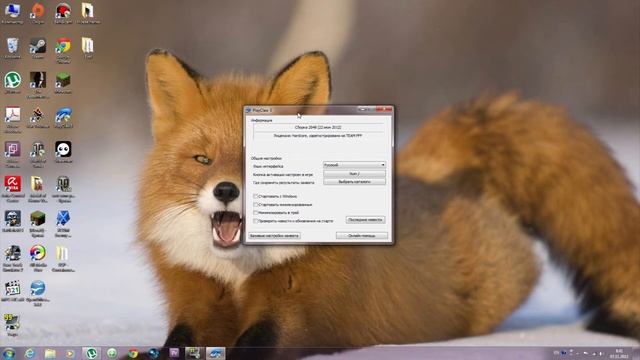Open Базовые настройки захвата (basic capture settings)
Image resolution: width=640 pixels, height=360 pixels.
pos(274,236)
